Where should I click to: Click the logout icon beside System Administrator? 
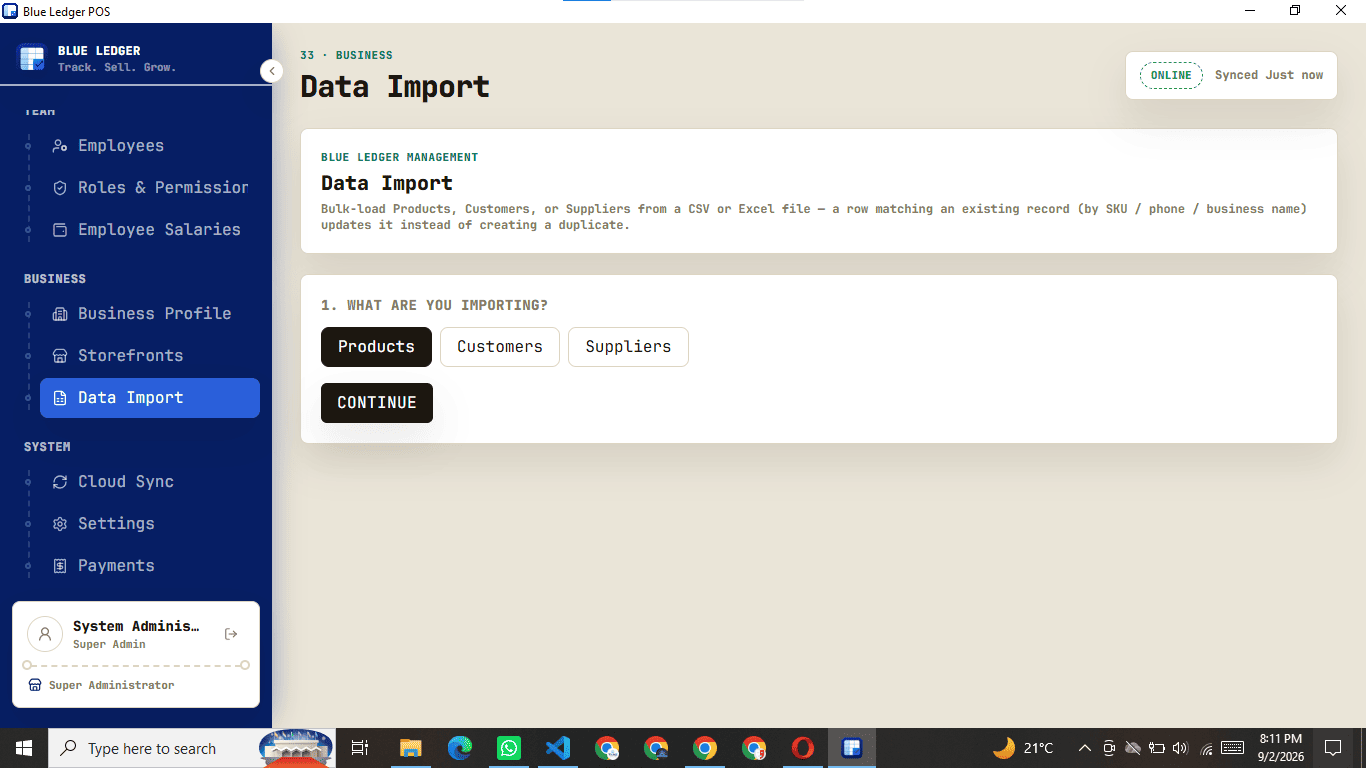tap(231, 634)
